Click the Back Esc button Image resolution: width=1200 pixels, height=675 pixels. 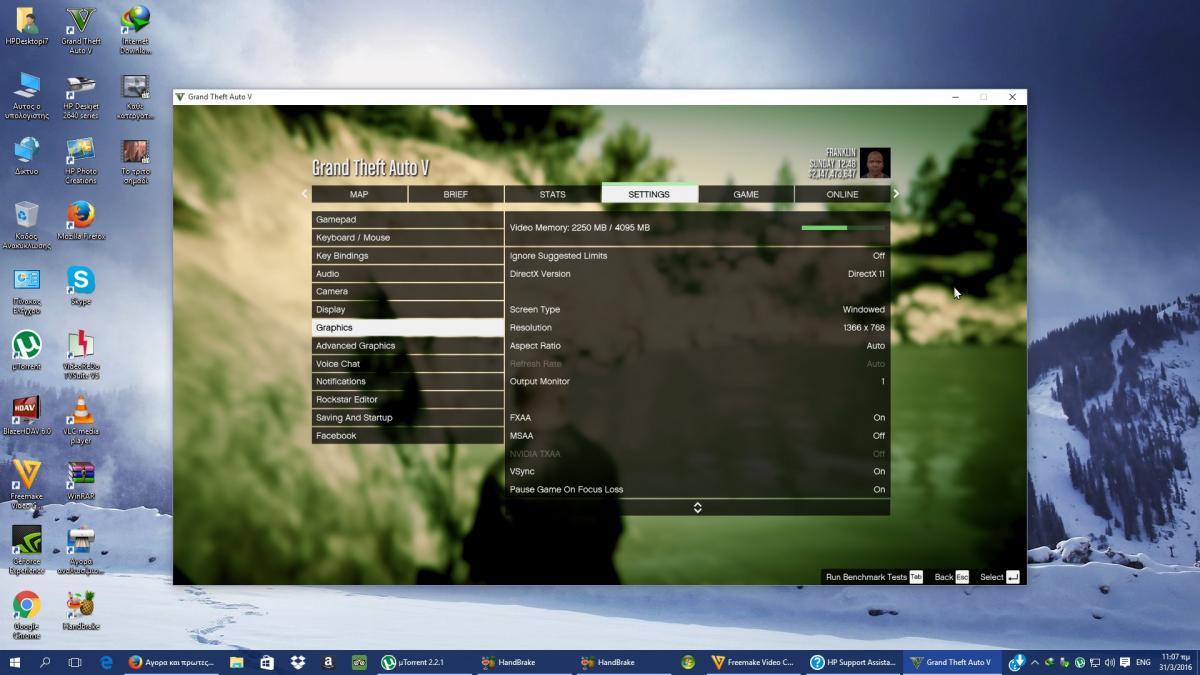point(951,577)
